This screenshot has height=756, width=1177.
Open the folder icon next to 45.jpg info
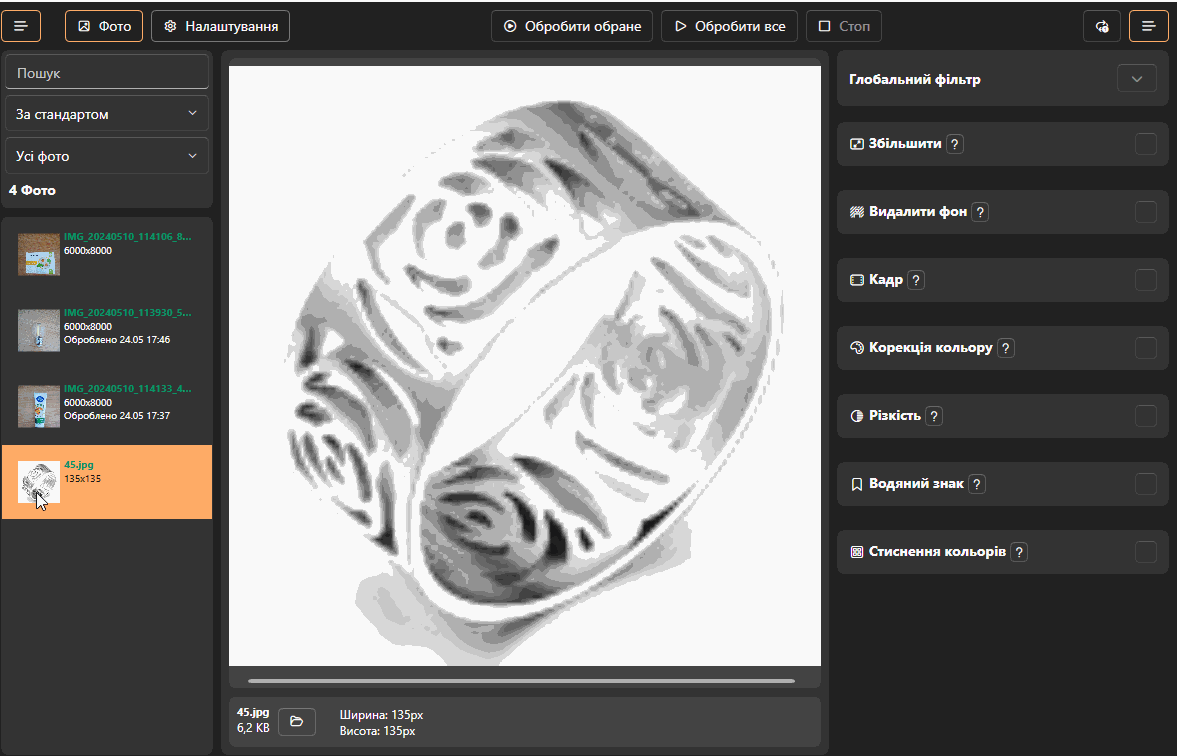pos(296,721)
